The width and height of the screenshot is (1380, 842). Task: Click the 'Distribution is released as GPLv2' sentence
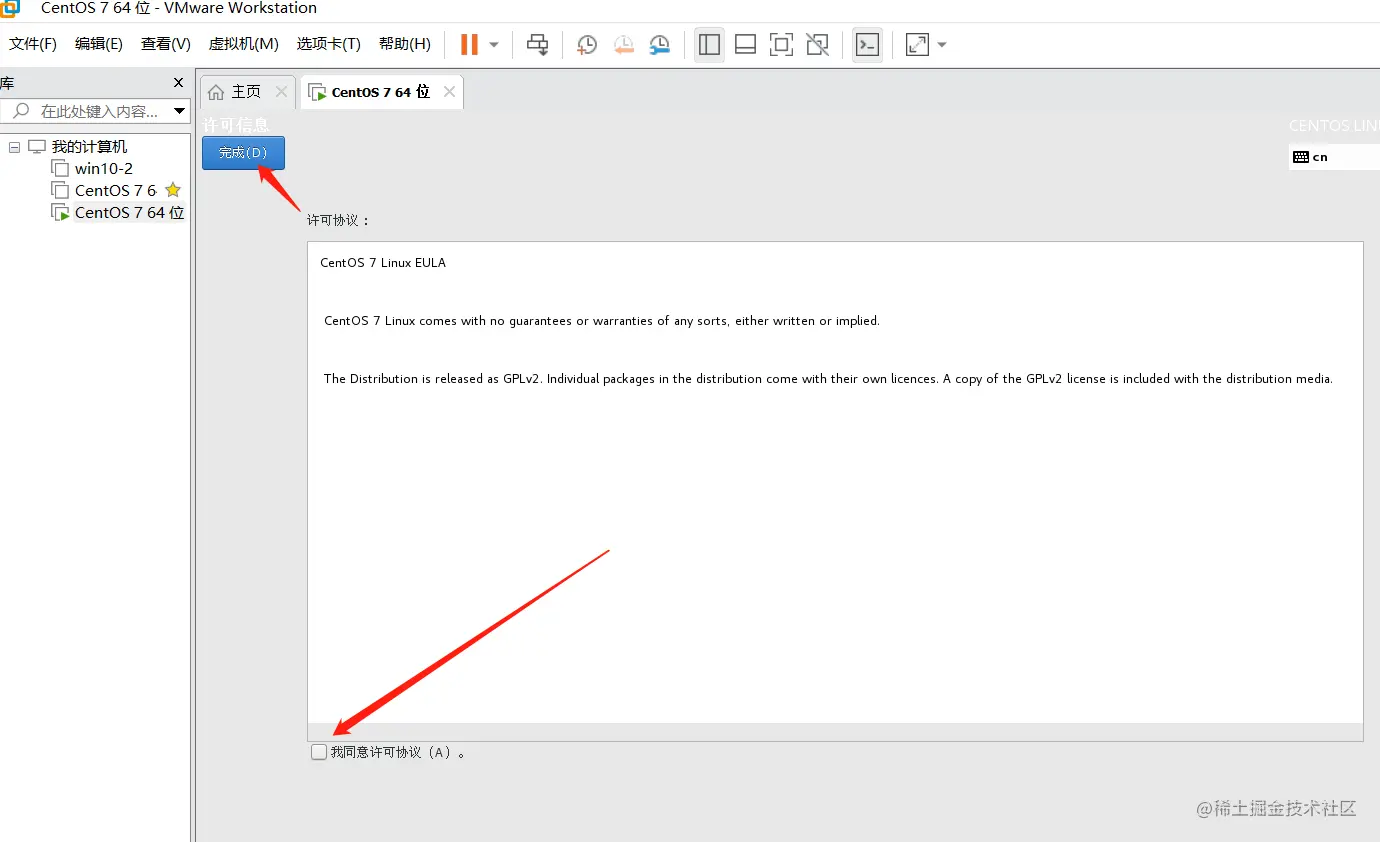coord(828,379)
